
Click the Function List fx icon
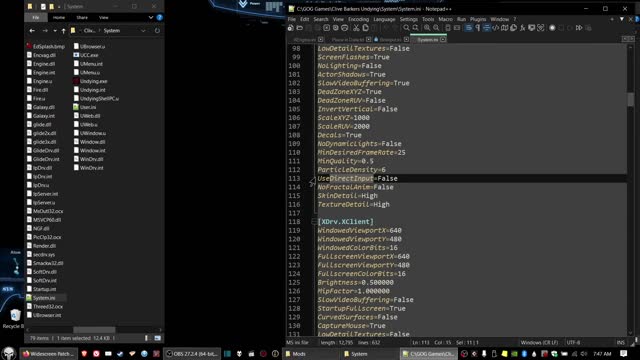tap(522, 28)
